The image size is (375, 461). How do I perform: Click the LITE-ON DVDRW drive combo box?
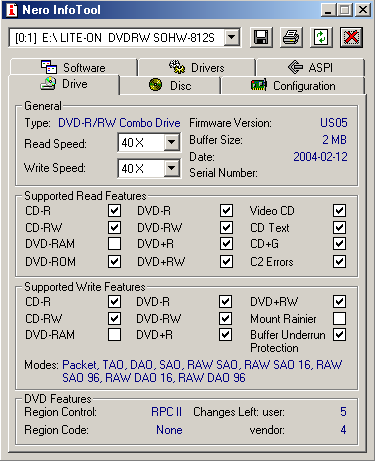[124, 38]
